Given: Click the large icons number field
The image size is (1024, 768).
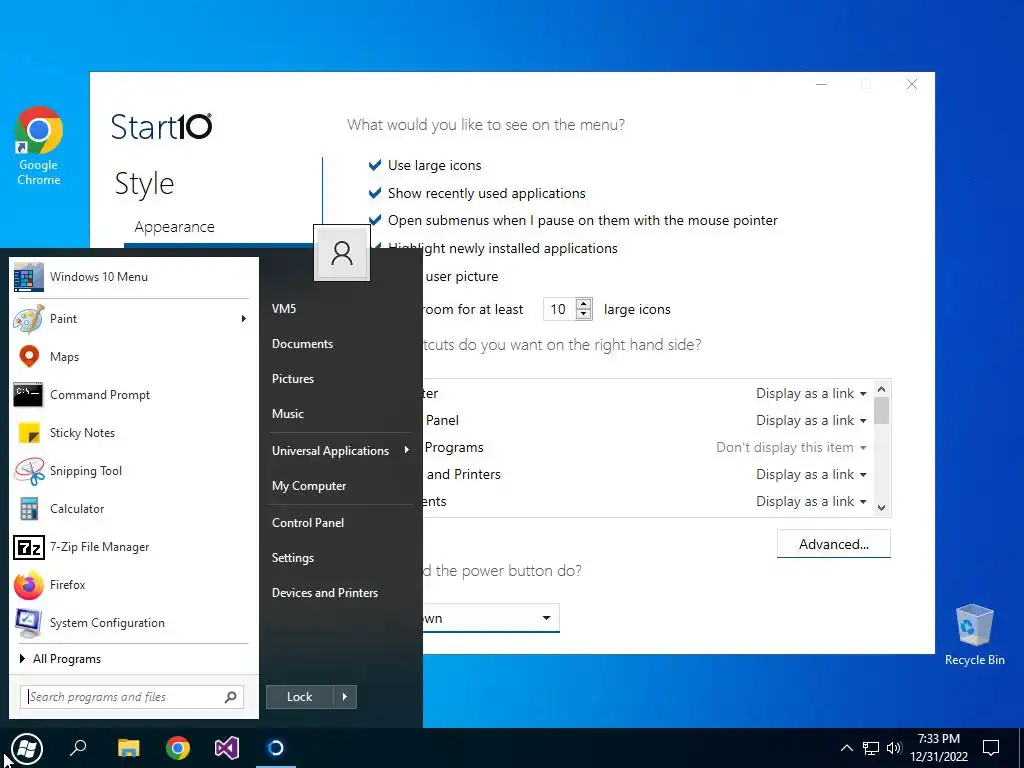Looking at the screenshot, I should click(559, 309).
